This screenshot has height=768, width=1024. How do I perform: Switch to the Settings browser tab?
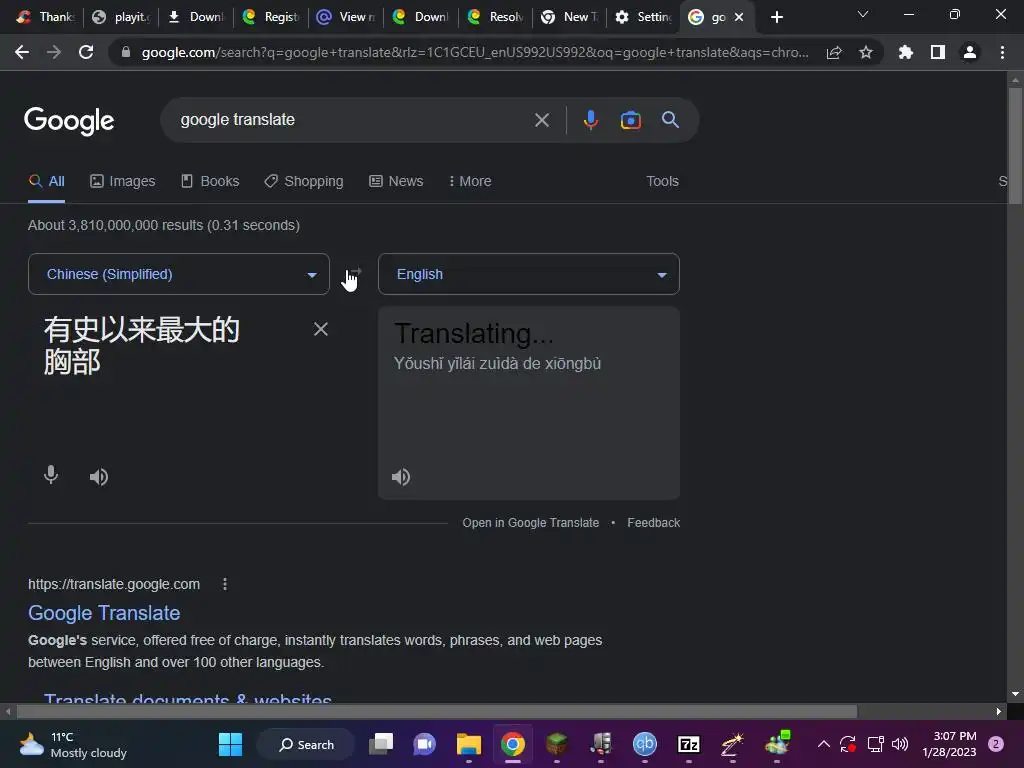(x=643, y=17)
